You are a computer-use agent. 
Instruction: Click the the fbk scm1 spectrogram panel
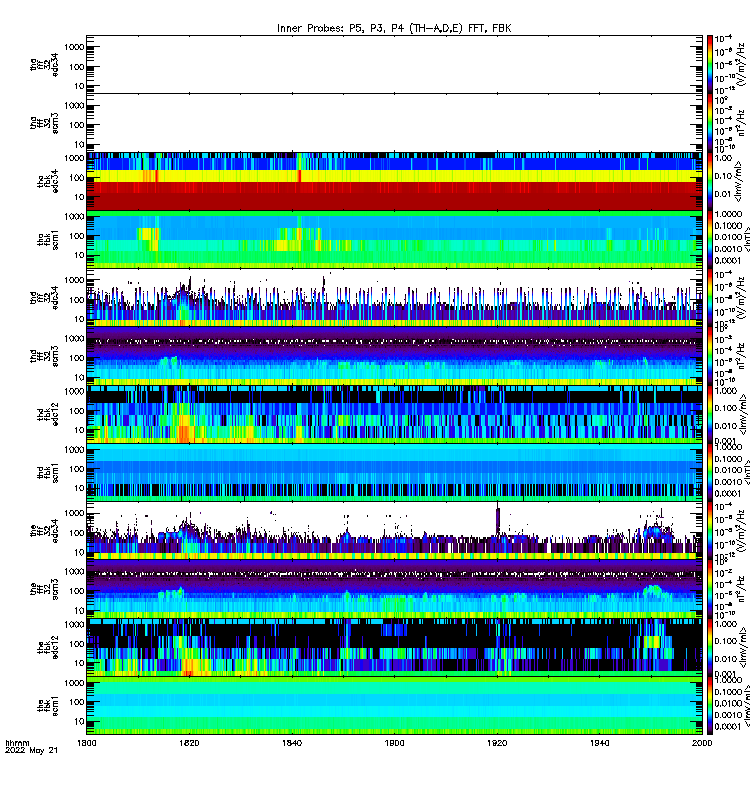pyautogui.click(x=394, y=706)
